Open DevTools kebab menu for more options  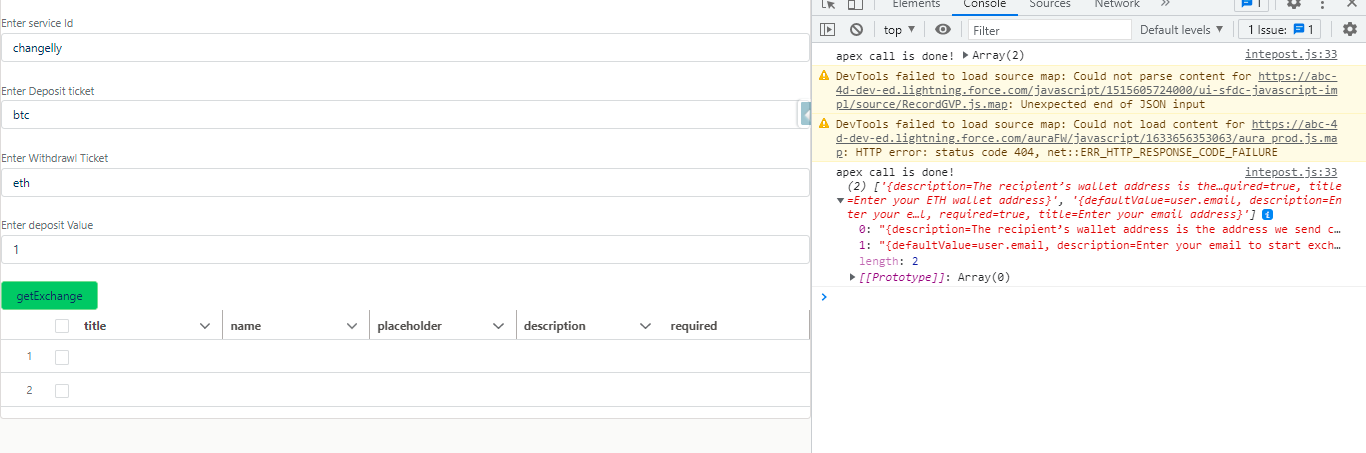1321,5
